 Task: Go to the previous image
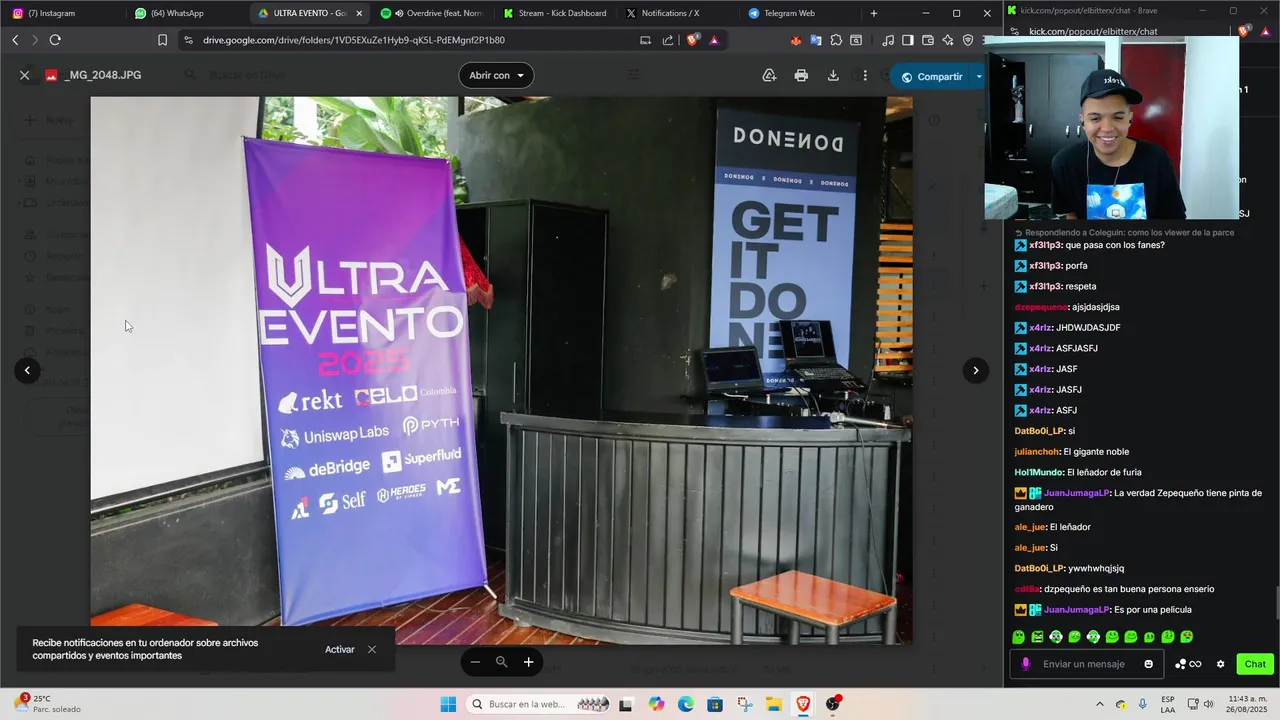click(27, 370)
